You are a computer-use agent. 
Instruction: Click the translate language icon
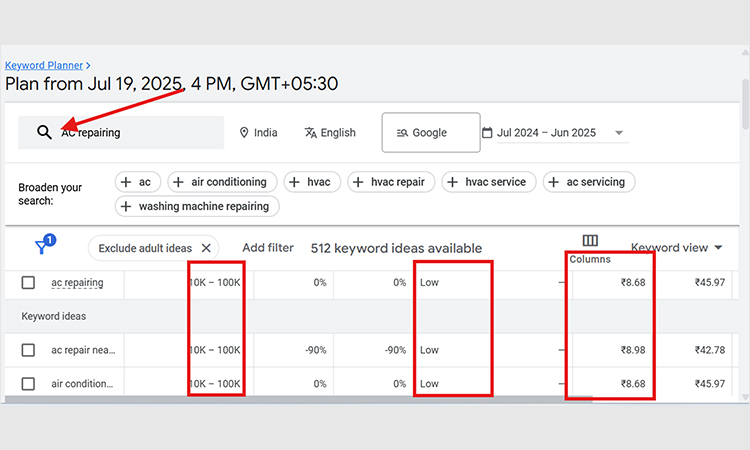point(311,132)
